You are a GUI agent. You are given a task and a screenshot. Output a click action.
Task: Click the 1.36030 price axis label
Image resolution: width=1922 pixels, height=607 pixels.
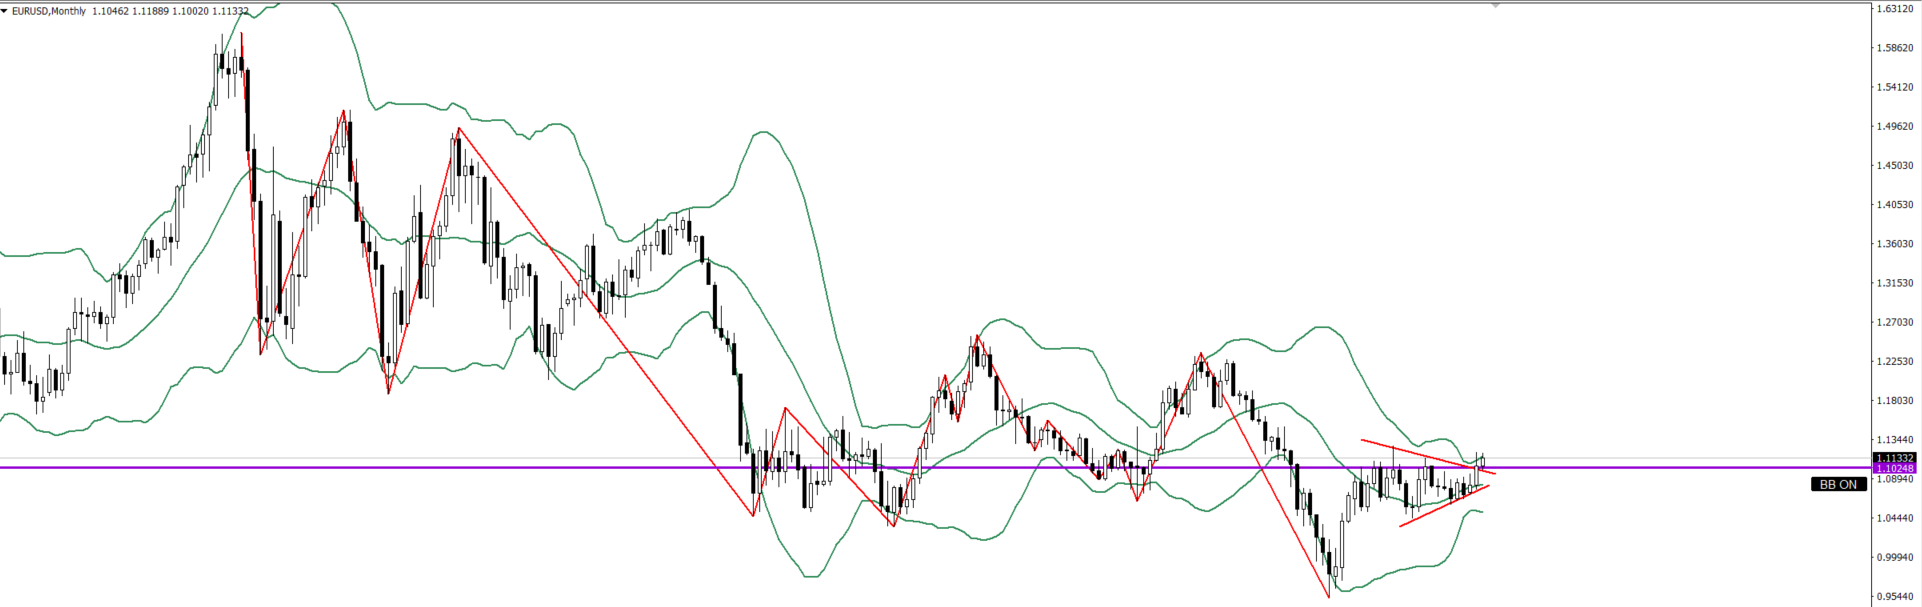pos(1895,244)
